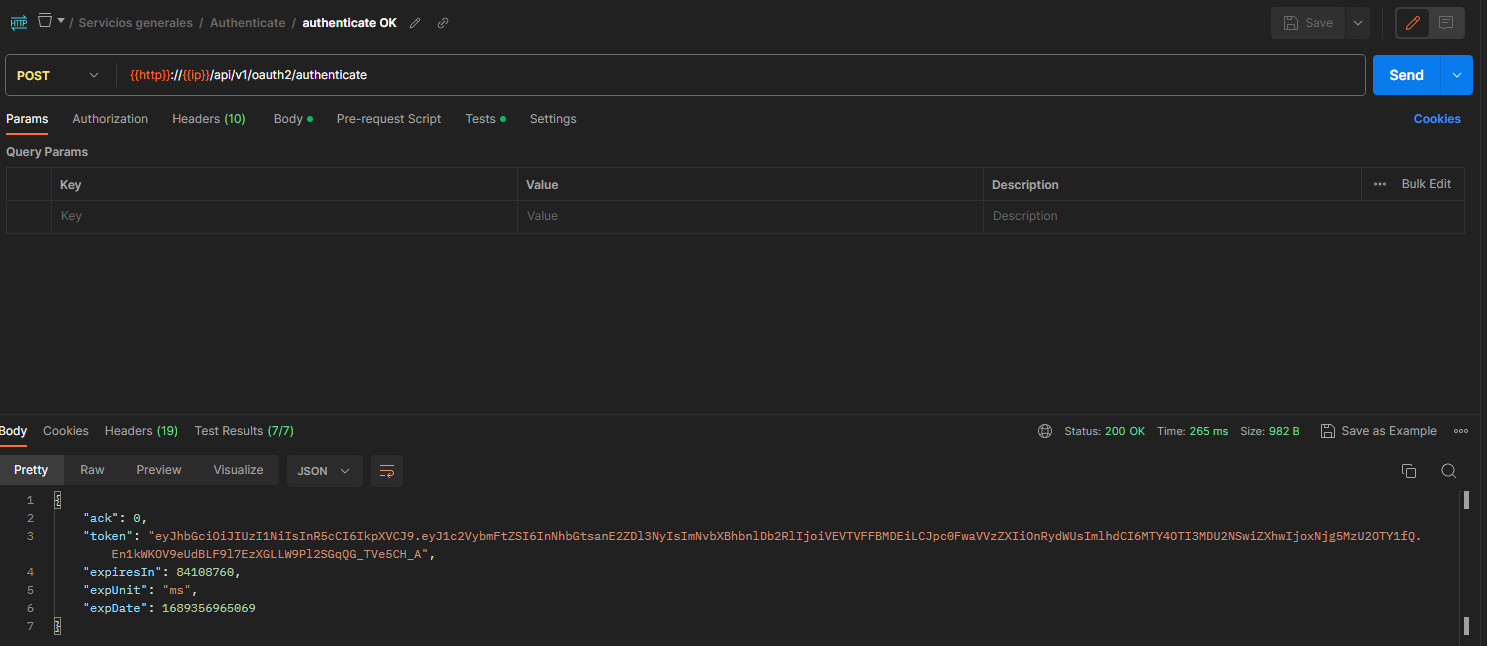Click the collection icon in the breadcrumb
Viewport: 1487px width, 646px height.
45,20
